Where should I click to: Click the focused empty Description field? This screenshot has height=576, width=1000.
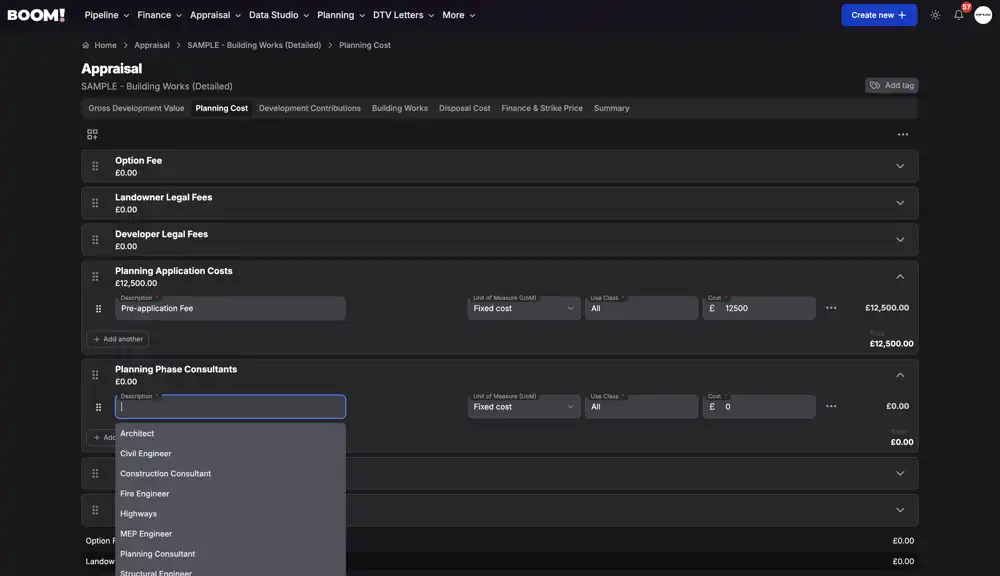tap(230, 406)
